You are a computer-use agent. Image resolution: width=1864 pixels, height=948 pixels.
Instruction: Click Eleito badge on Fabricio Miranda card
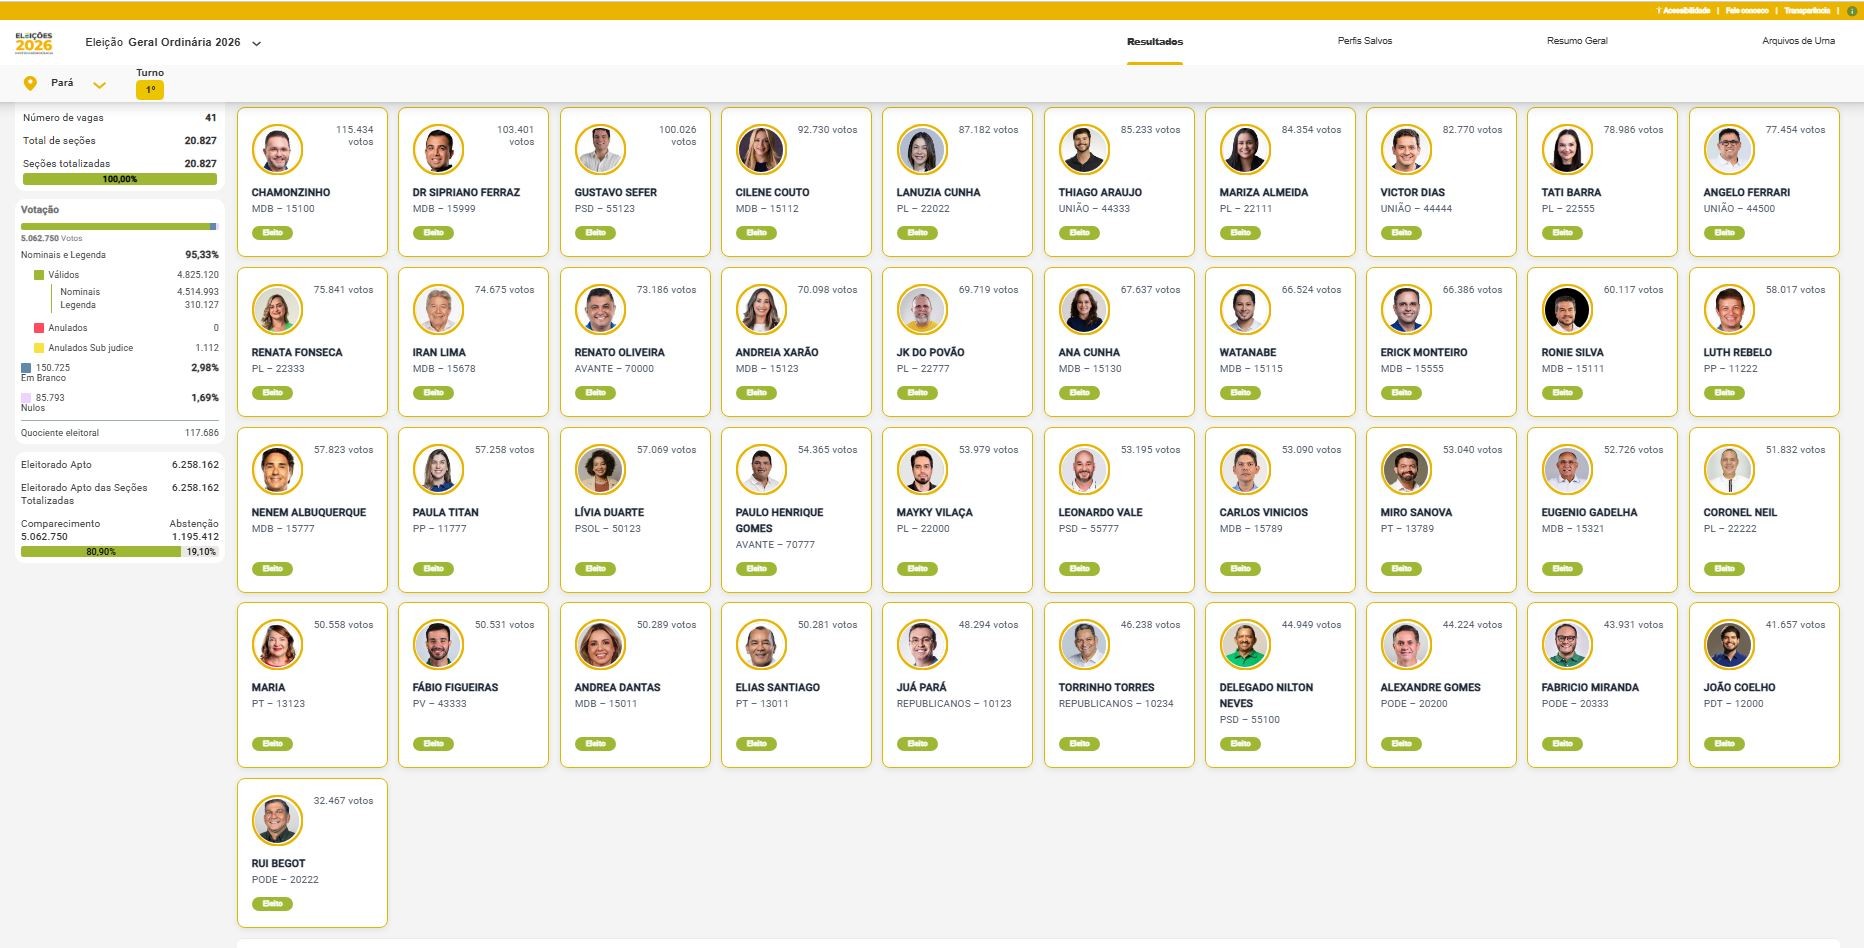(1562, 744)
